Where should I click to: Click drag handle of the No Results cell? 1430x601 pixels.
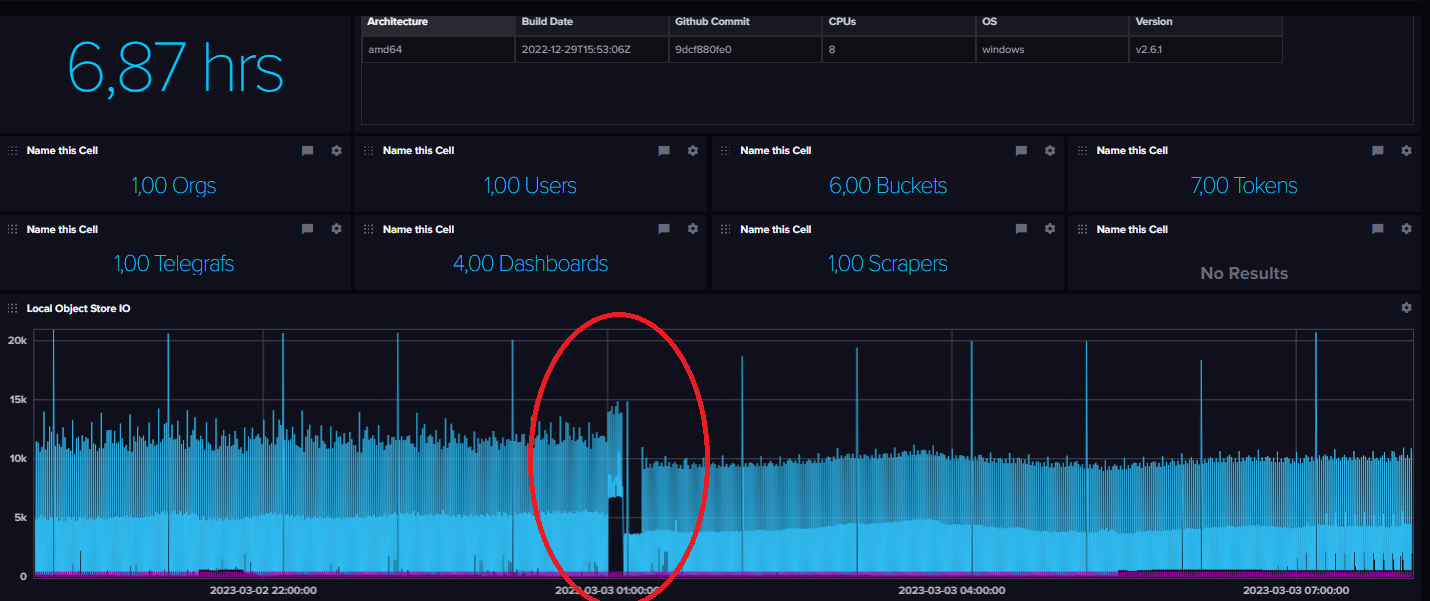point(1083,229)
